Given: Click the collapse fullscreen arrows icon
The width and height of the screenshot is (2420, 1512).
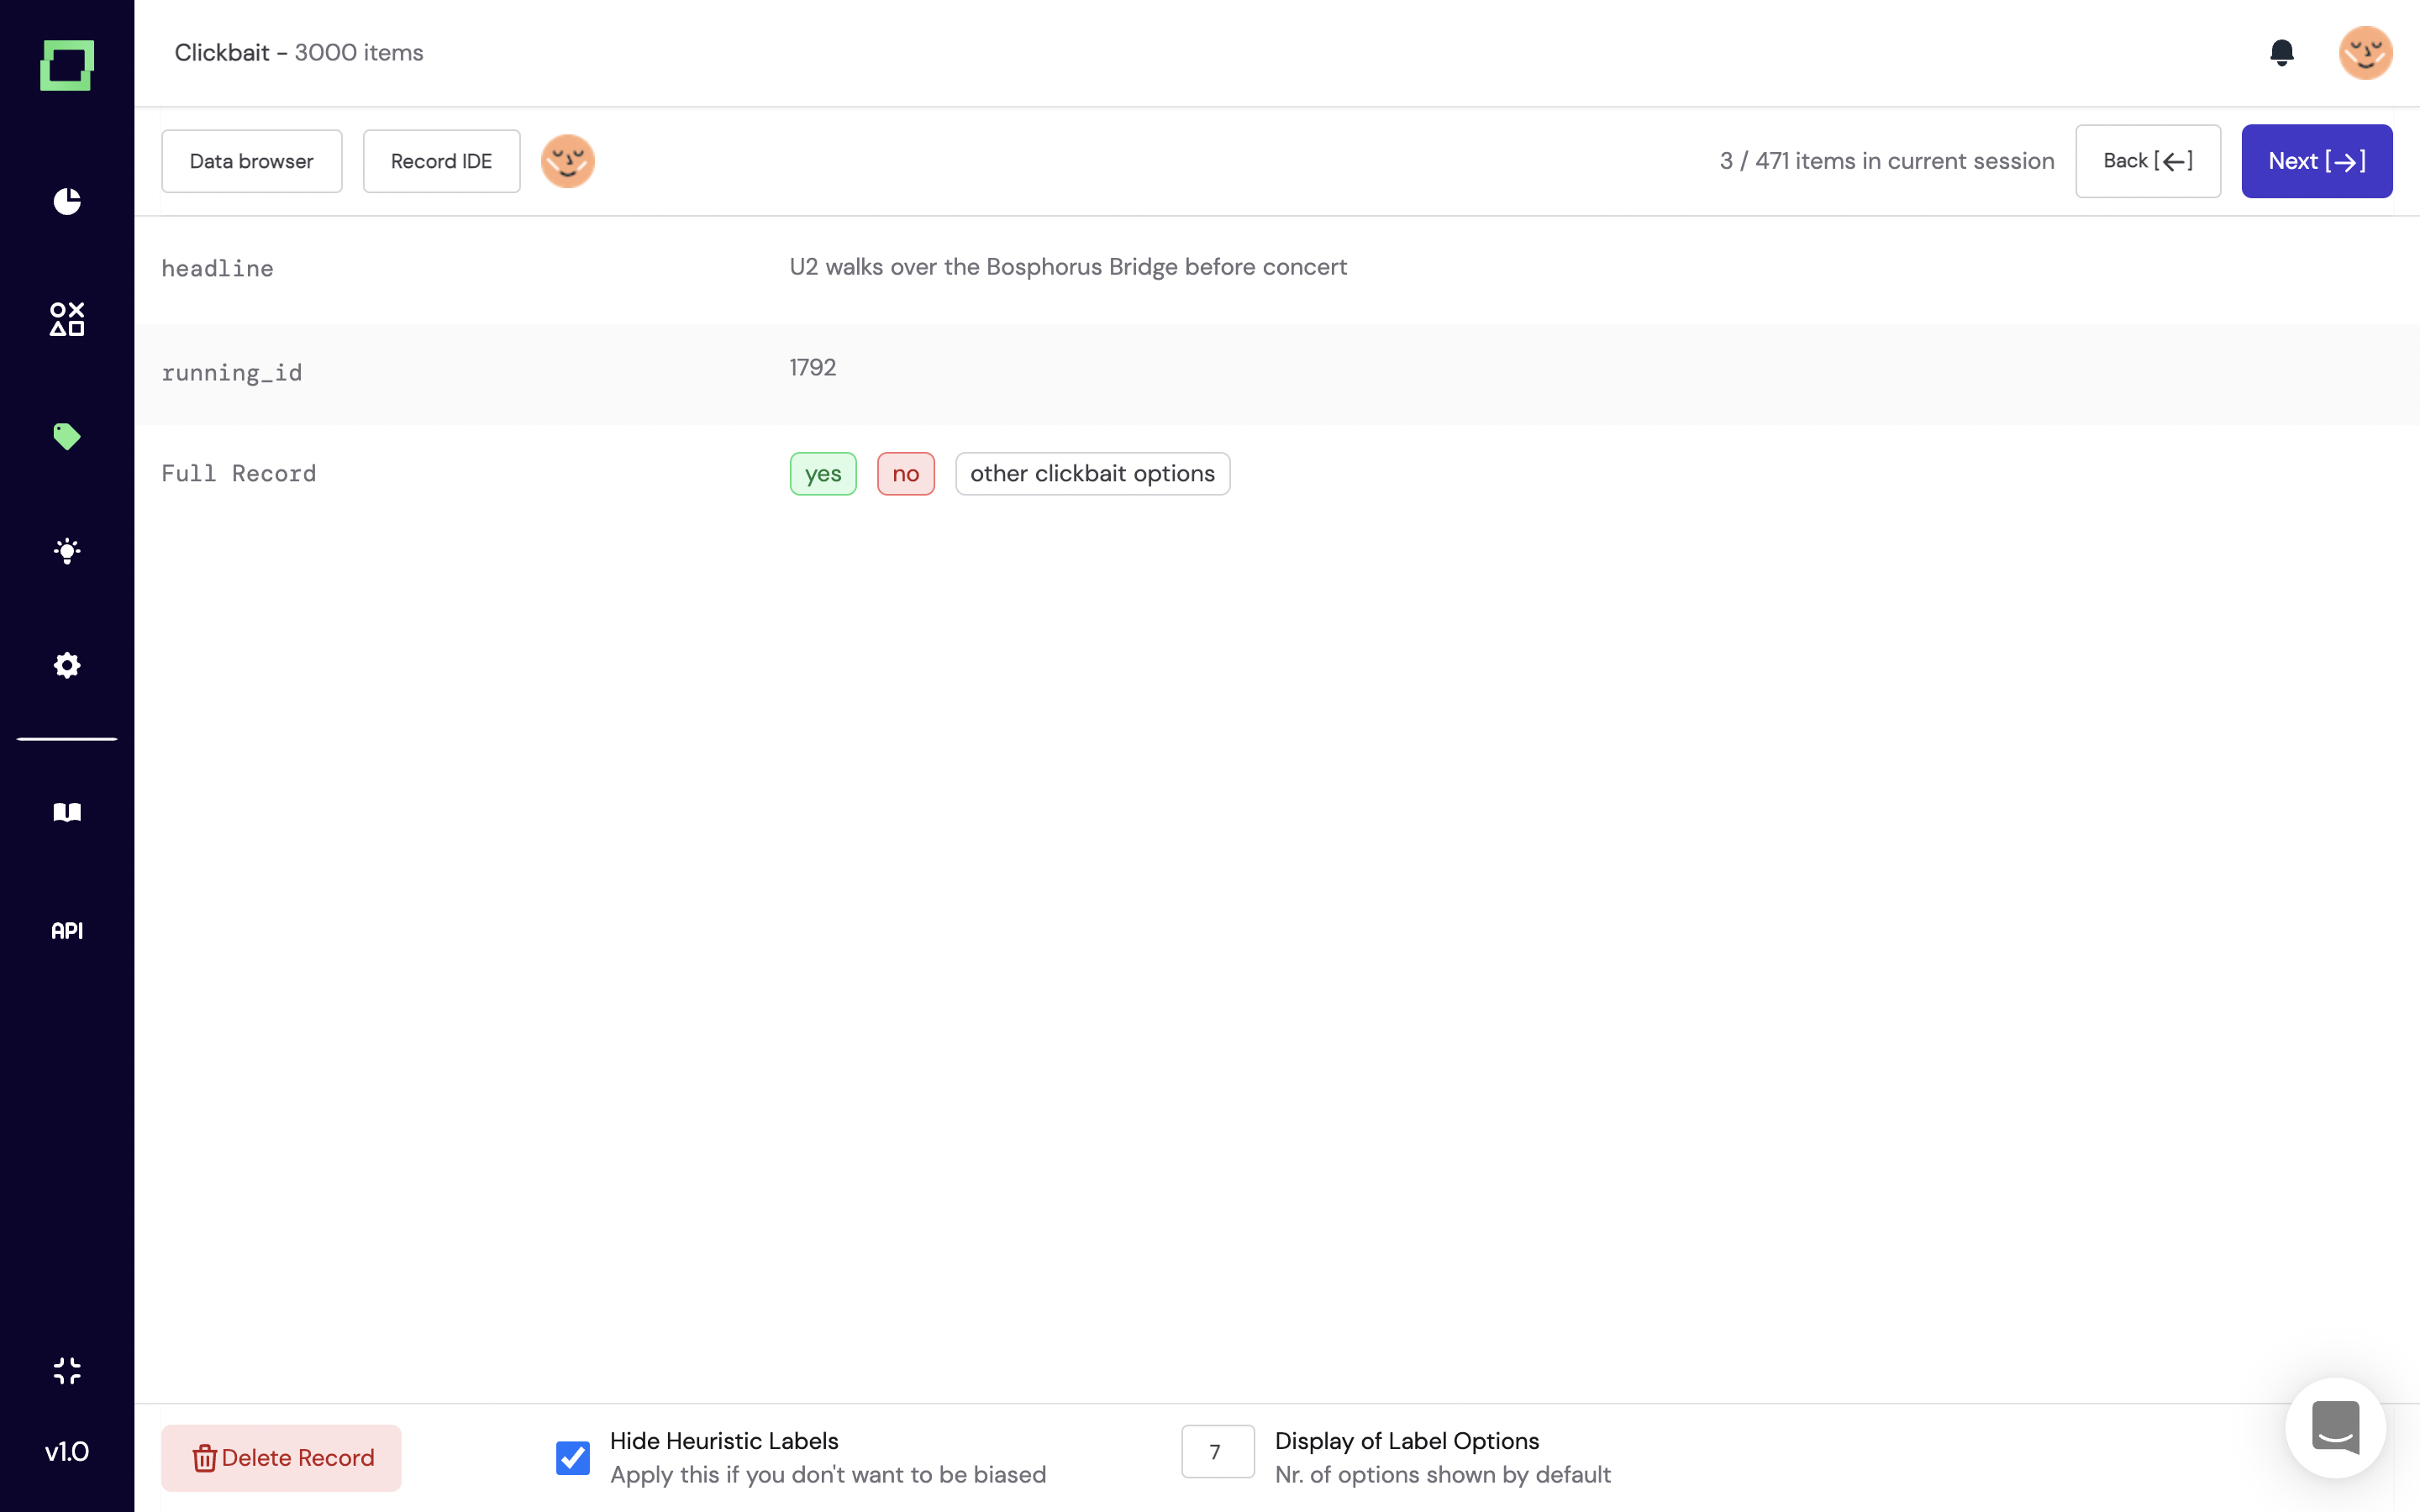Looking at the screenshot, I should tap(67, 1370).
